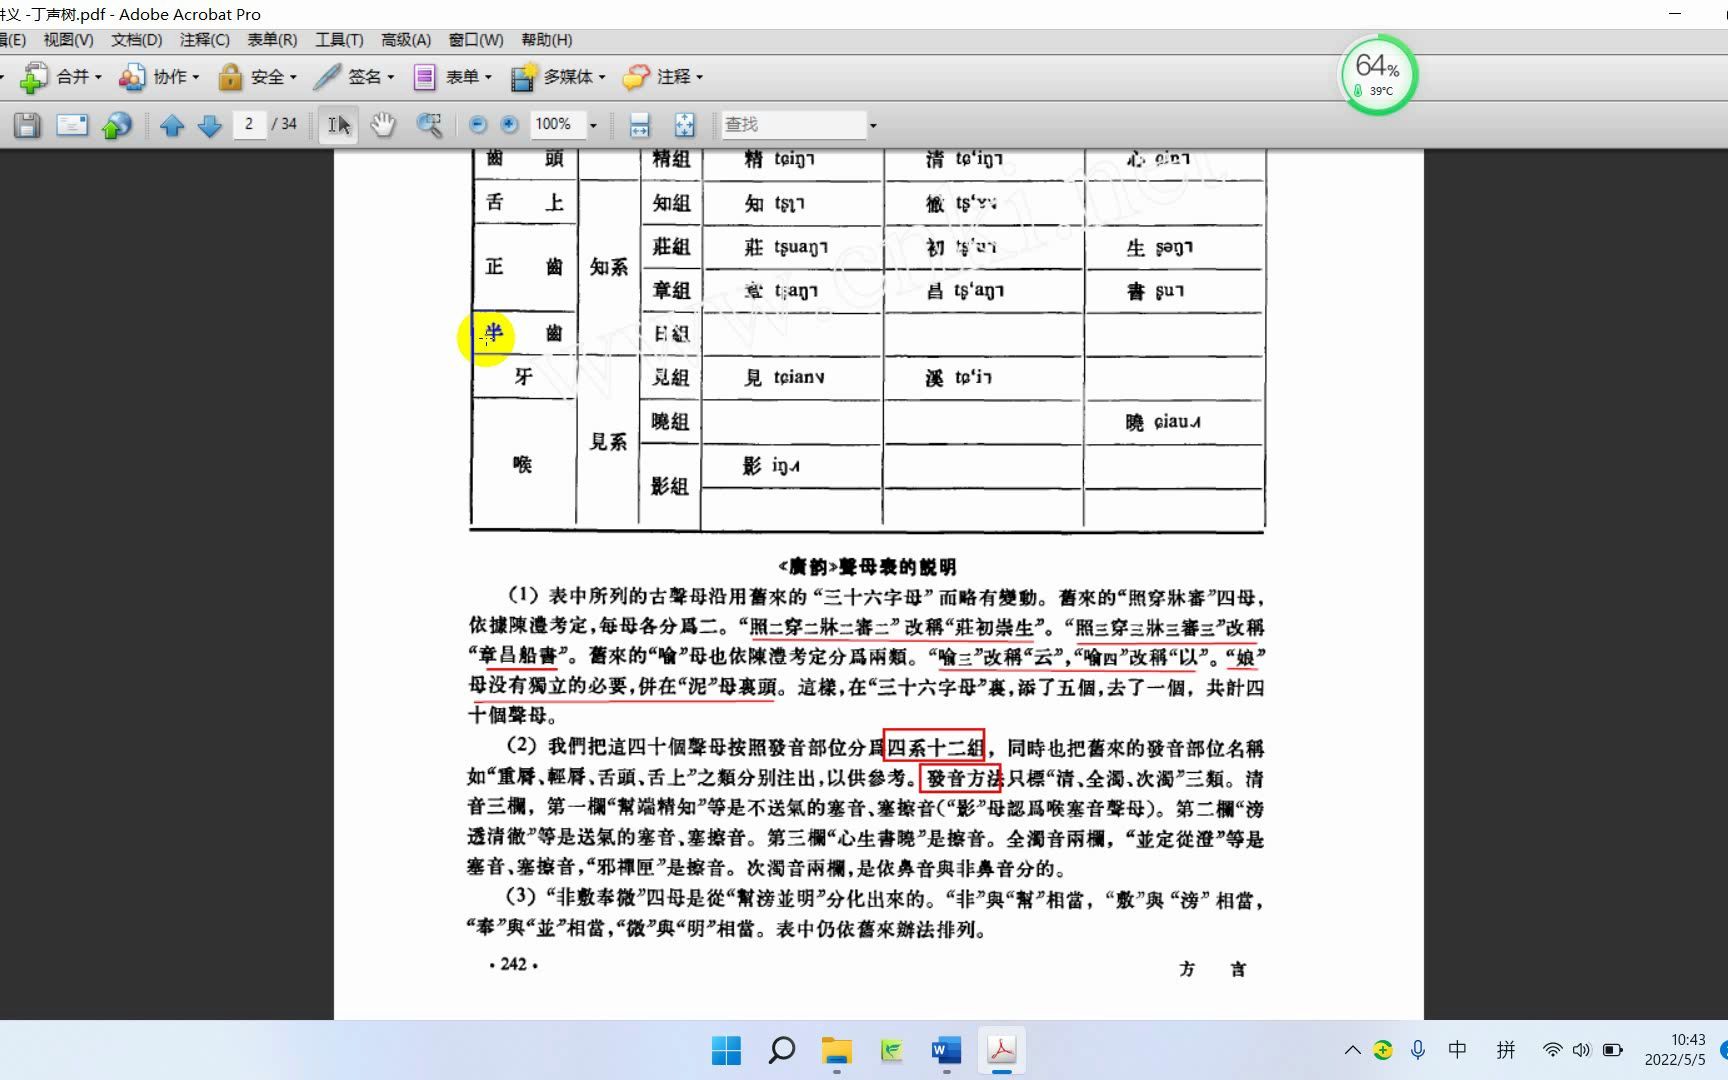
Task: Click the Combine (合并) icon
Action: coord(33,77)
